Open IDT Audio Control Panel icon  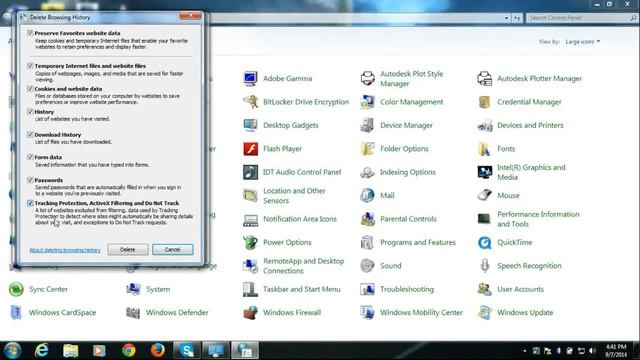(x=250, y=172)
